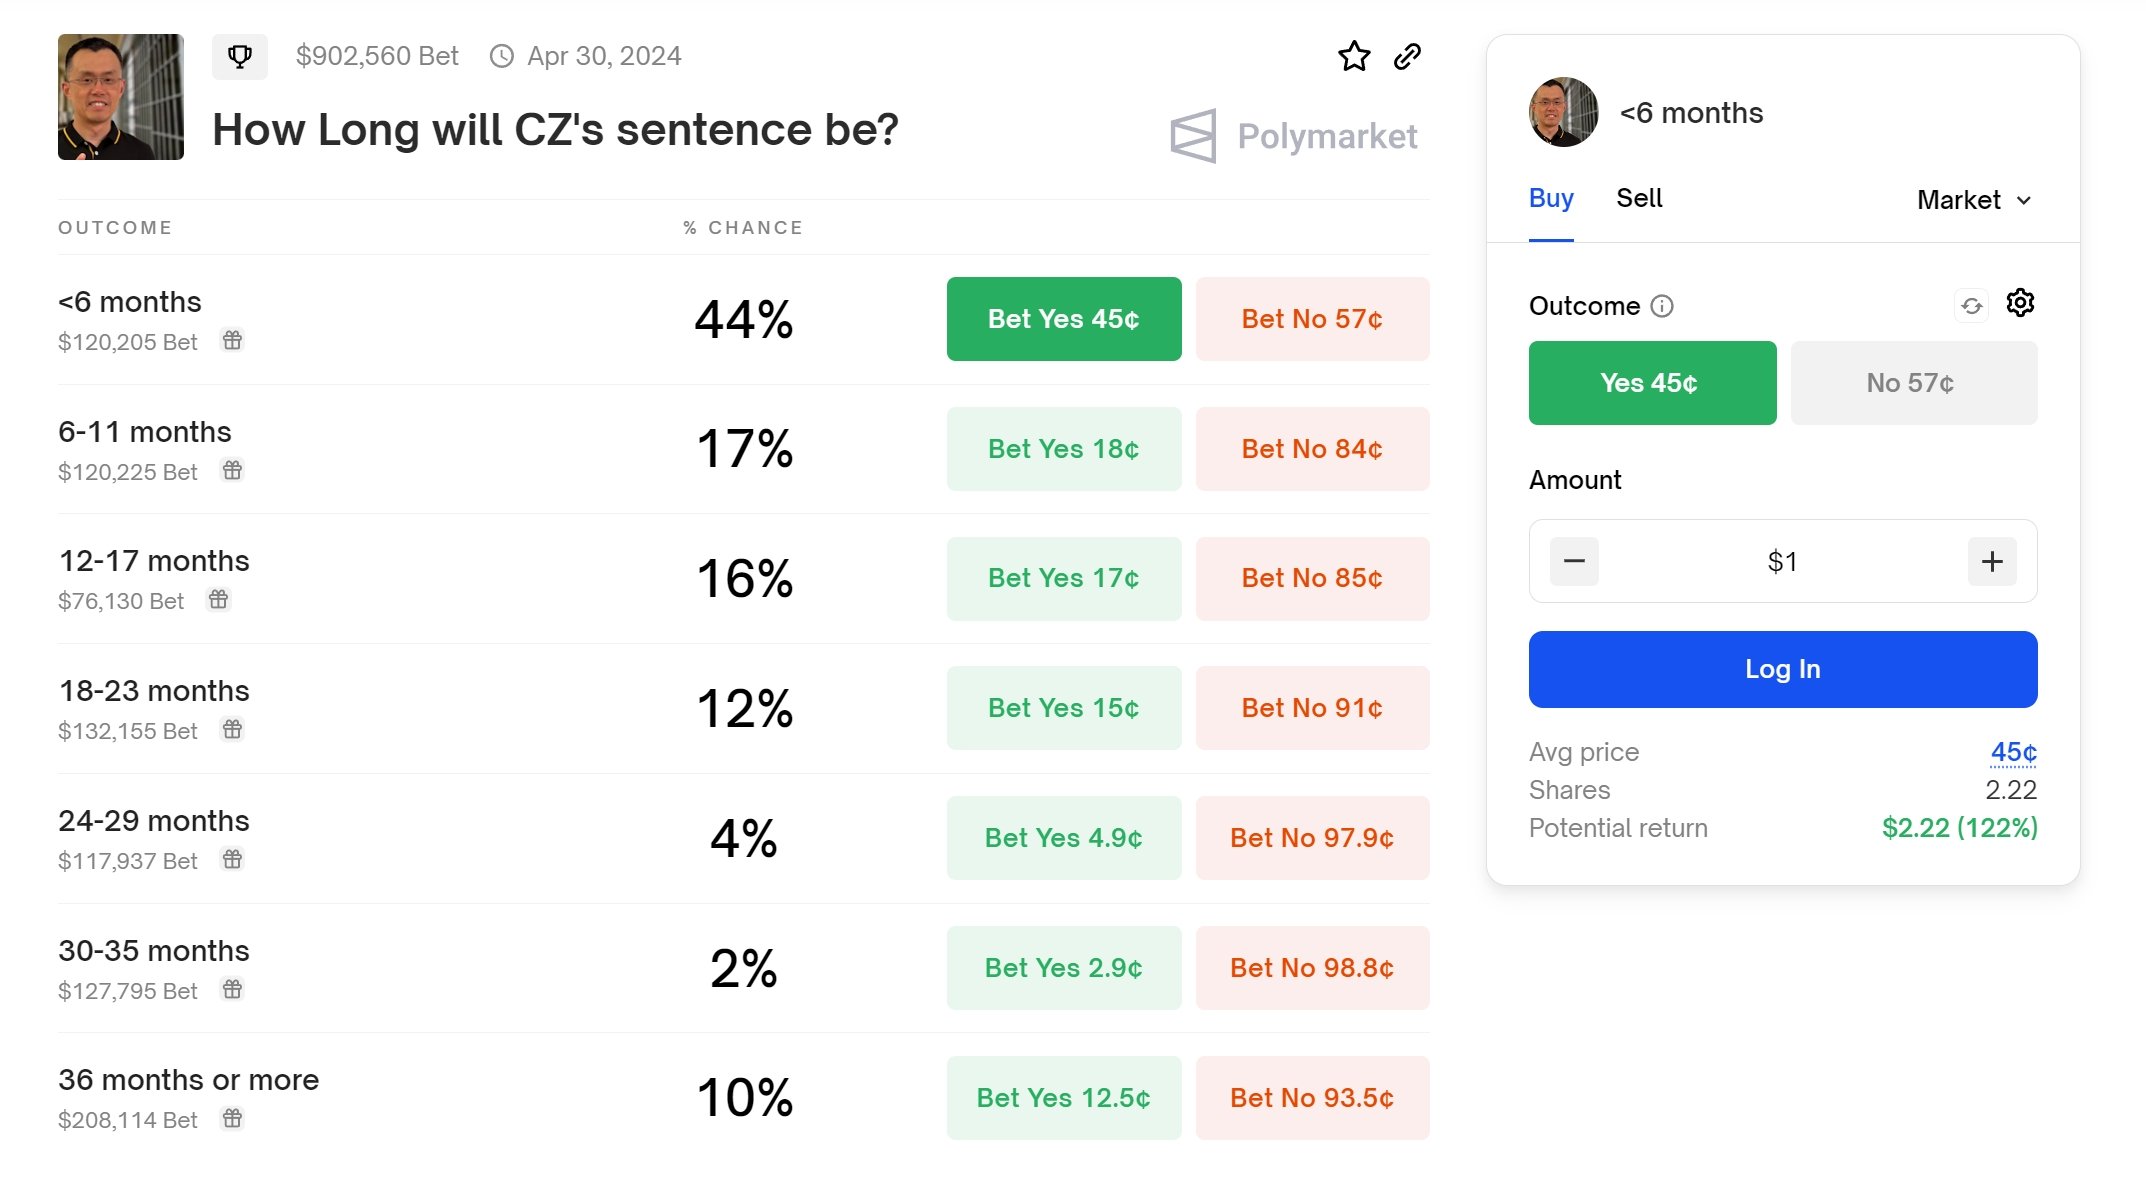Increase the amount with the plus button
Image resolution: width=2146 pixels, height=1185 pixels.
tap(1992, 561)
